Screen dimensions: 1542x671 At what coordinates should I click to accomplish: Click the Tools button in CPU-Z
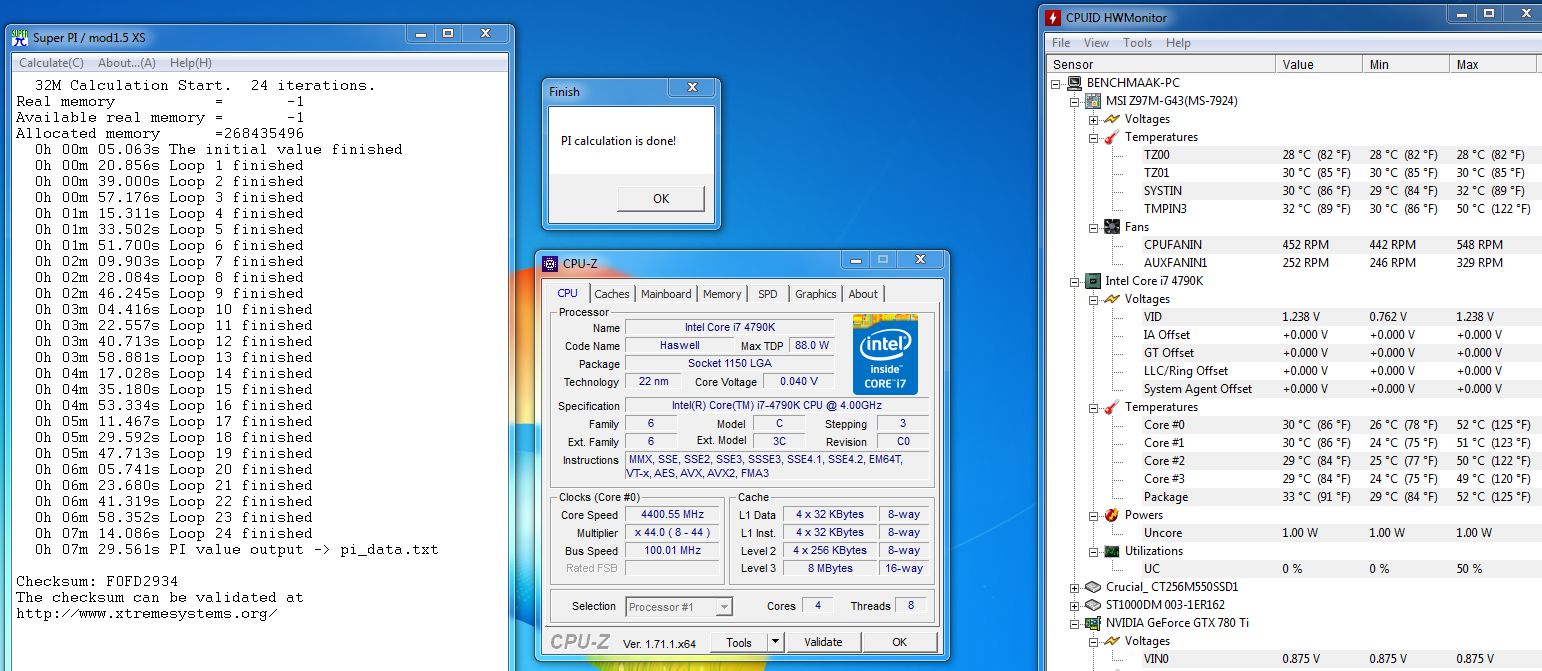739,642
